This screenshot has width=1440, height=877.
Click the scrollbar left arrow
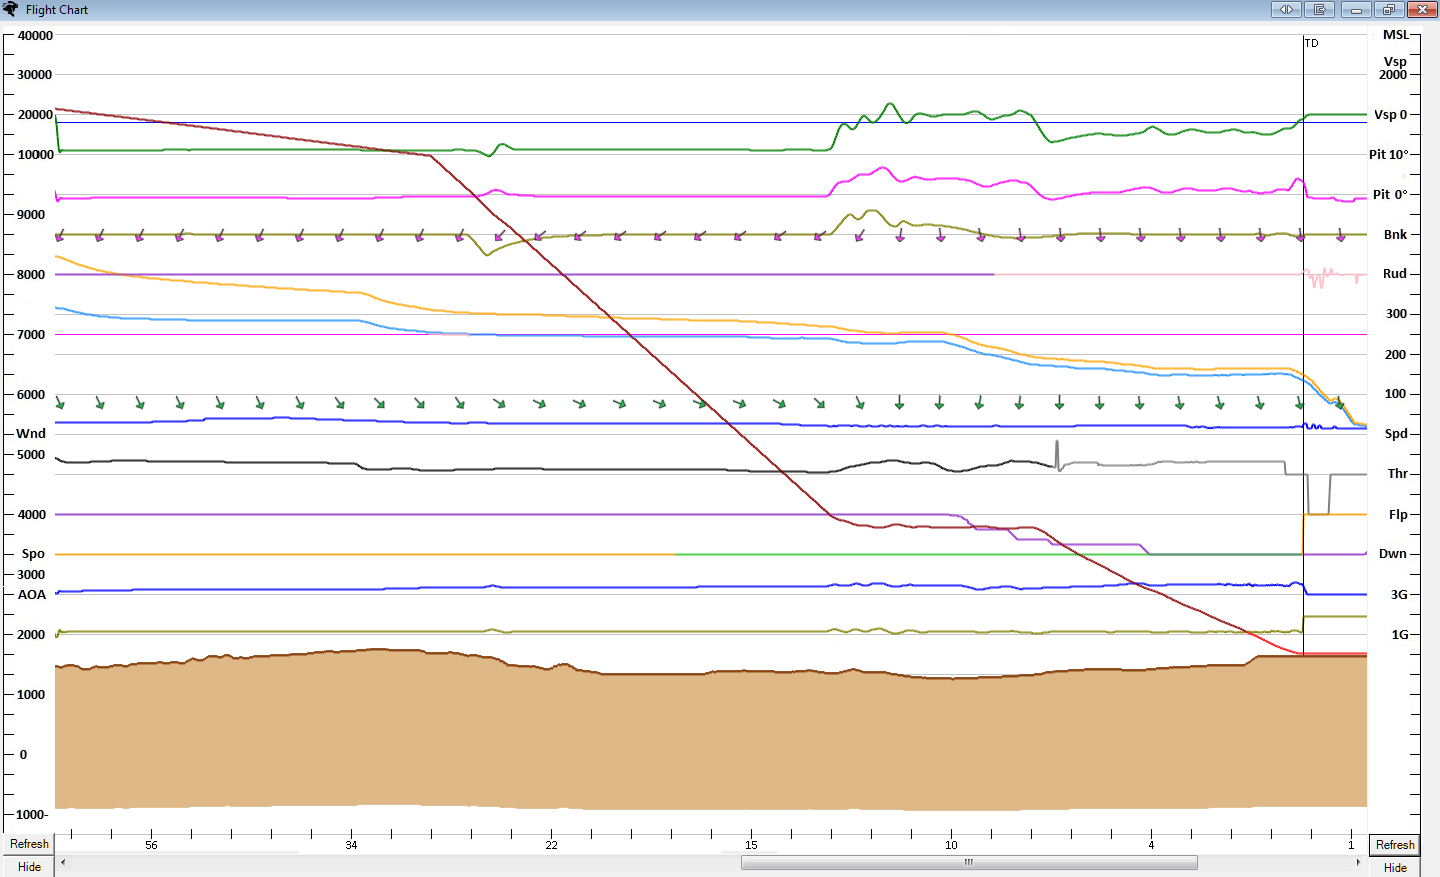click(63, 862)
